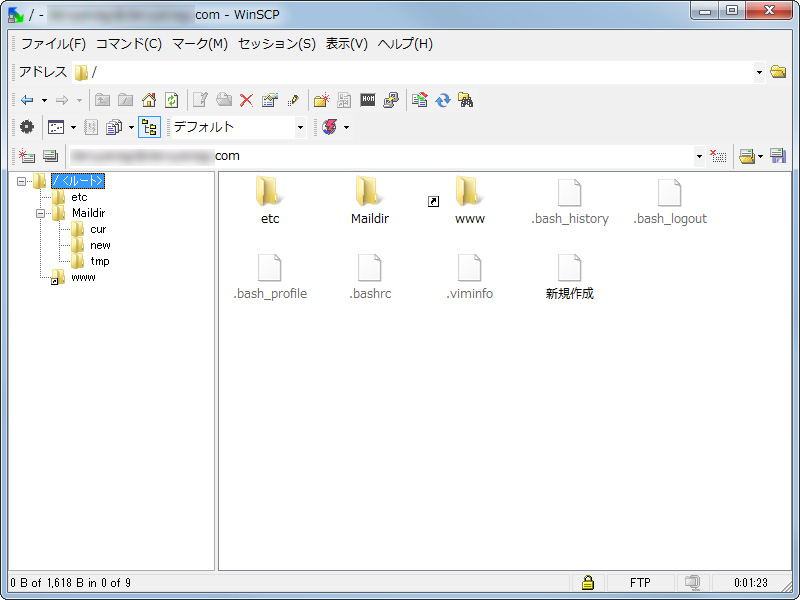This screenshot has height=600, width=800.
Task: Select etc folder in tree
Action: click(x=79, y=197)
